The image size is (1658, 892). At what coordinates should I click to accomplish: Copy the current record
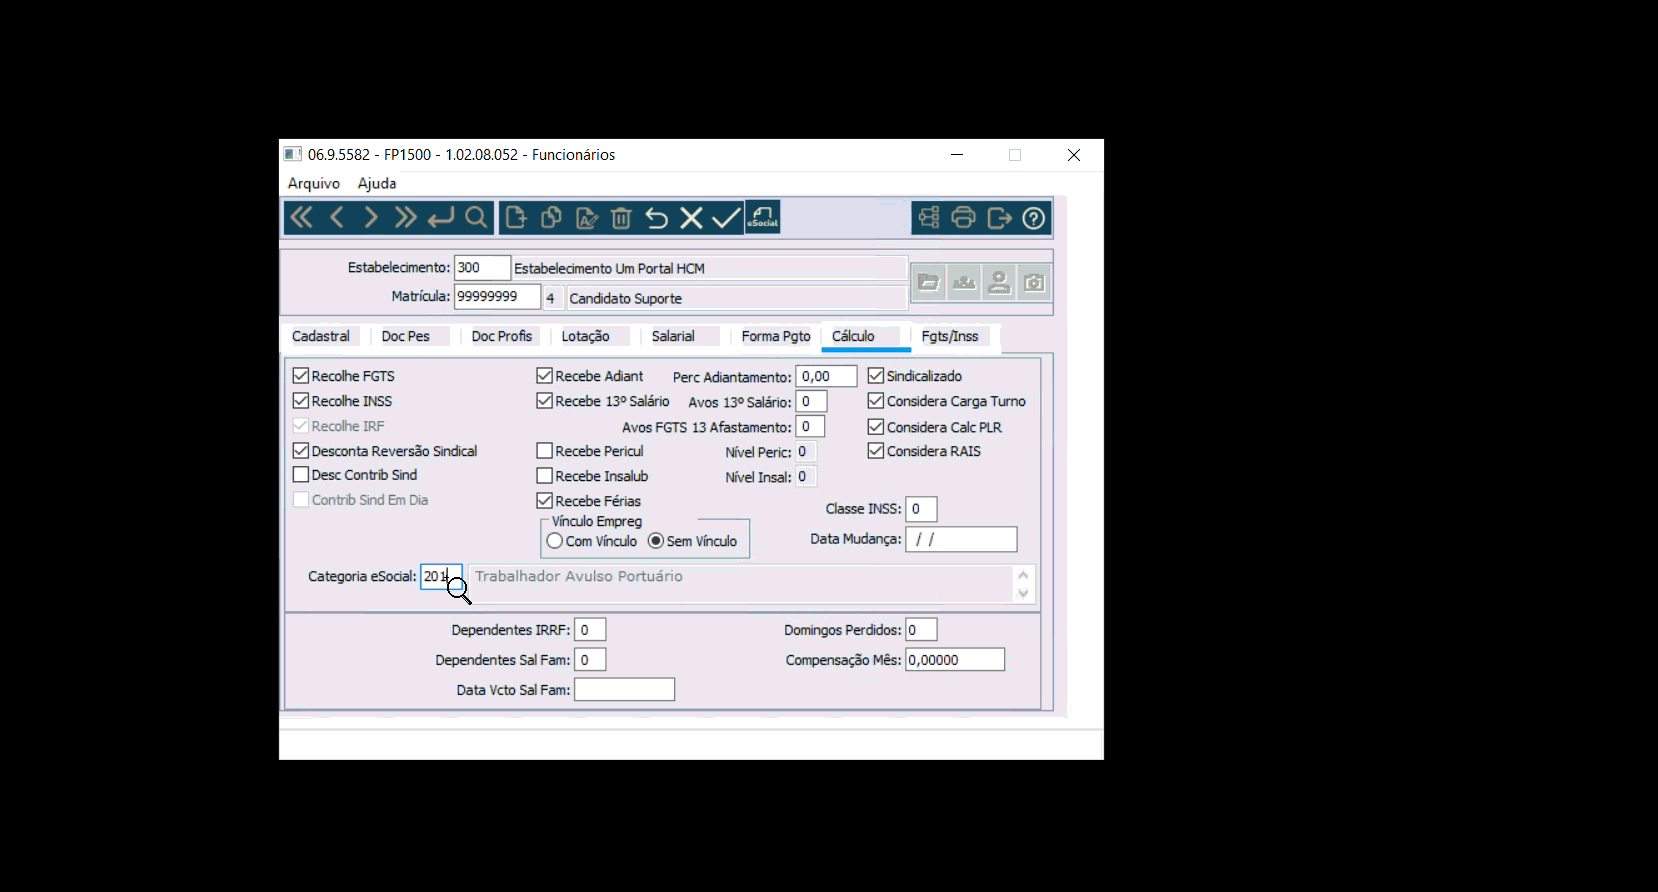551,218
